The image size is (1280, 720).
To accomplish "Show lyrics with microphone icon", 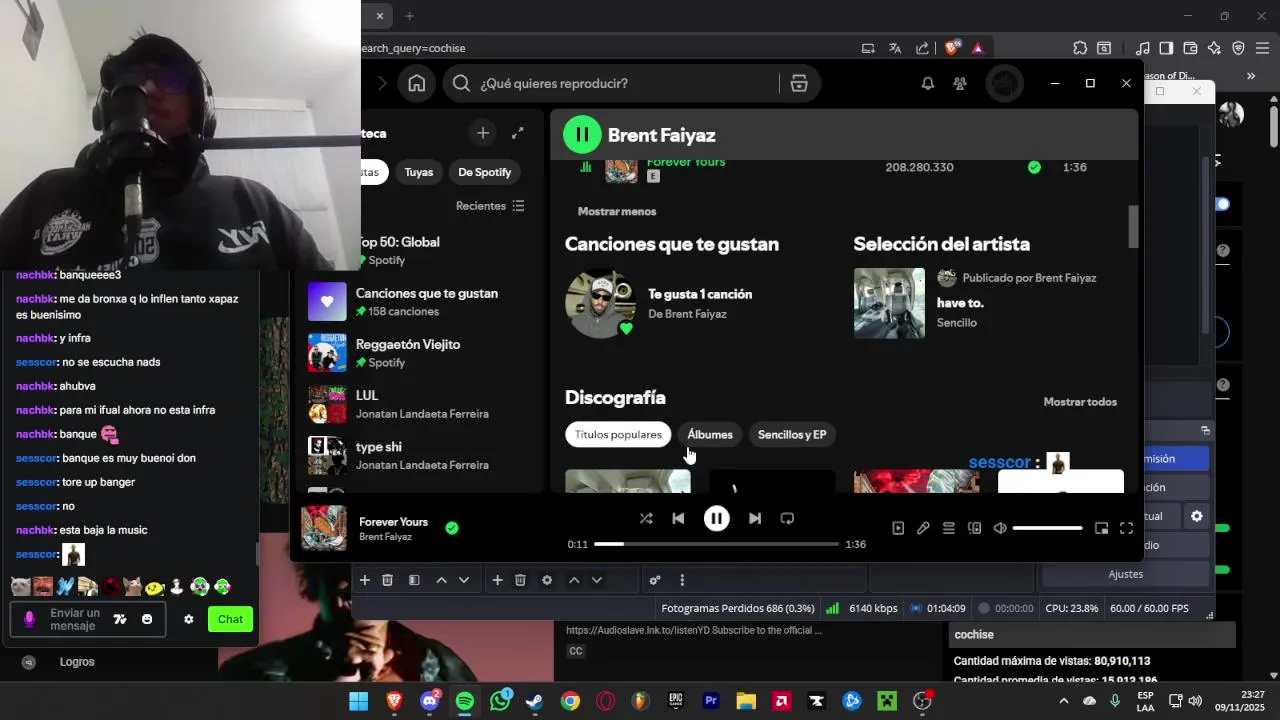I will coord(923,528).
